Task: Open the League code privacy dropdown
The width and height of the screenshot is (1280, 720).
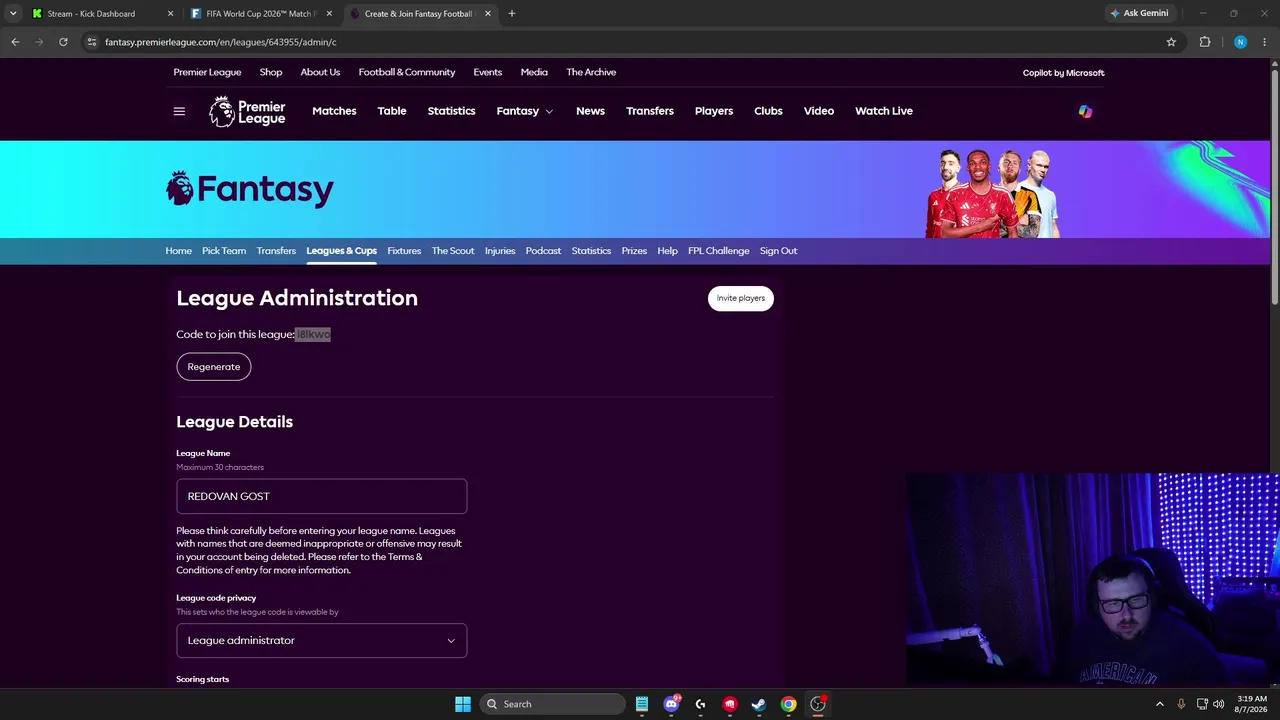Action: 322,640
